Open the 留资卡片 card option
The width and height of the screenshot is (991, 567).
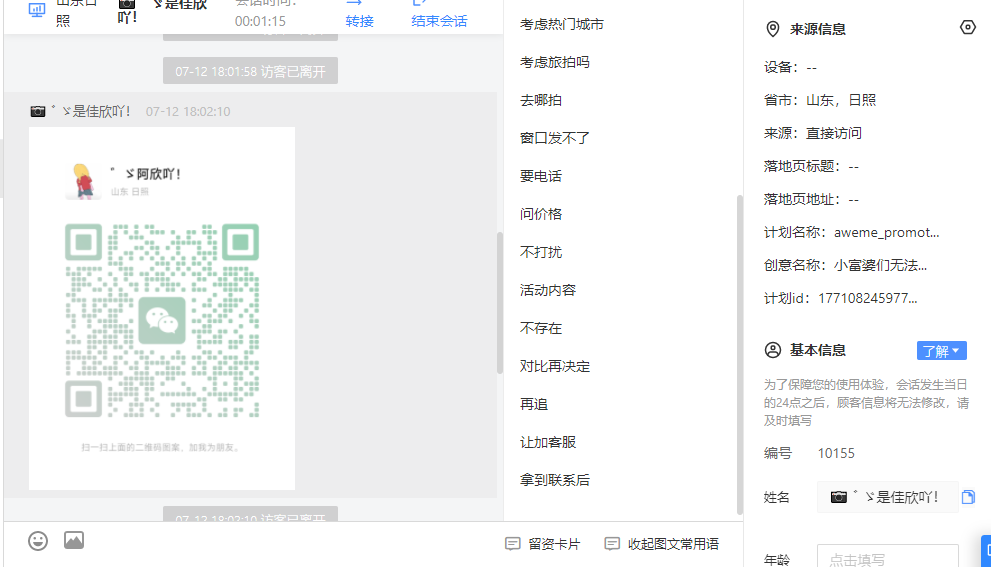click(543, 544)
